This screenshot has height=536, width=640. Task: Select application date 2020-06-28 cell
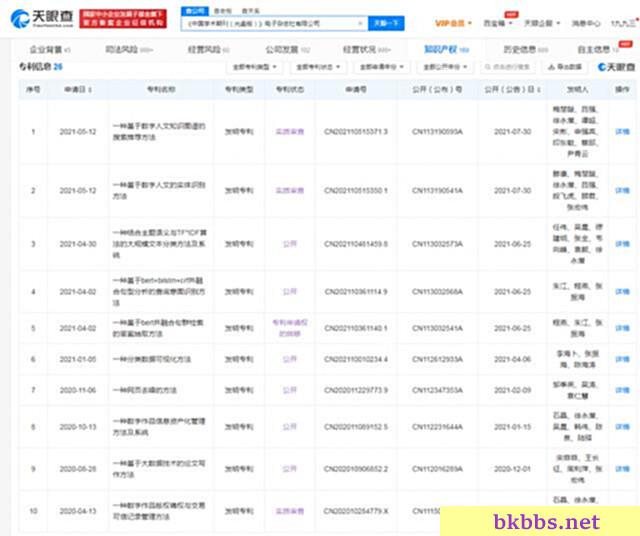[x=78, y=469]
